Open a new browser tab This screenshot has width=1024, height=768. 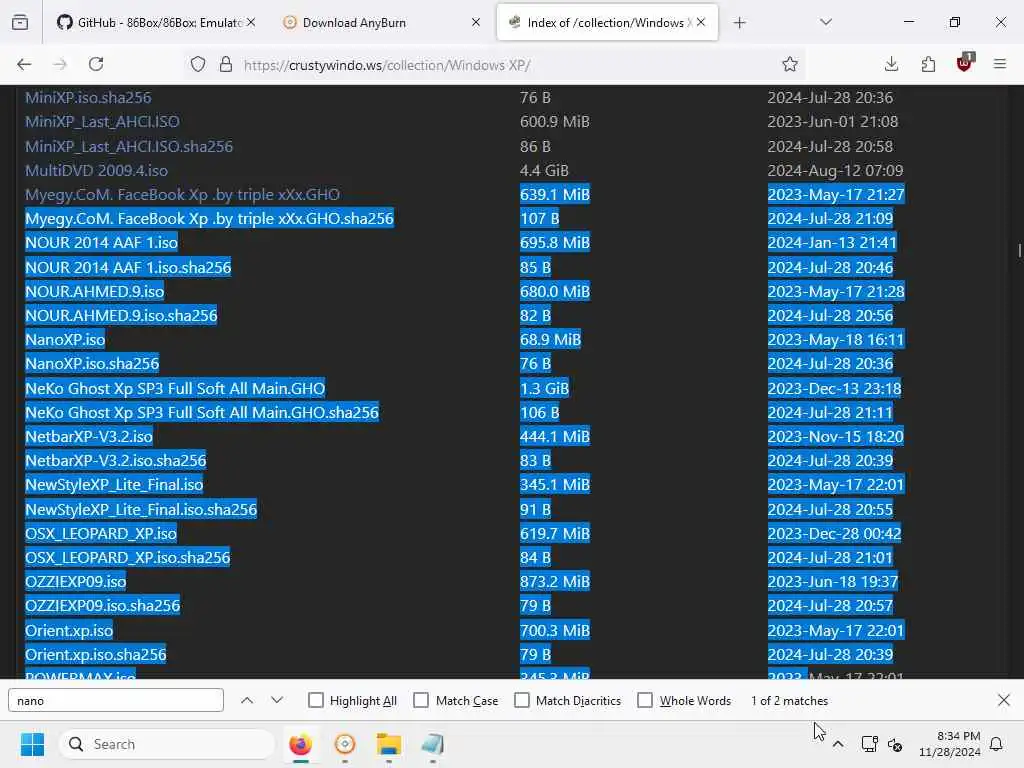point(739,23)
